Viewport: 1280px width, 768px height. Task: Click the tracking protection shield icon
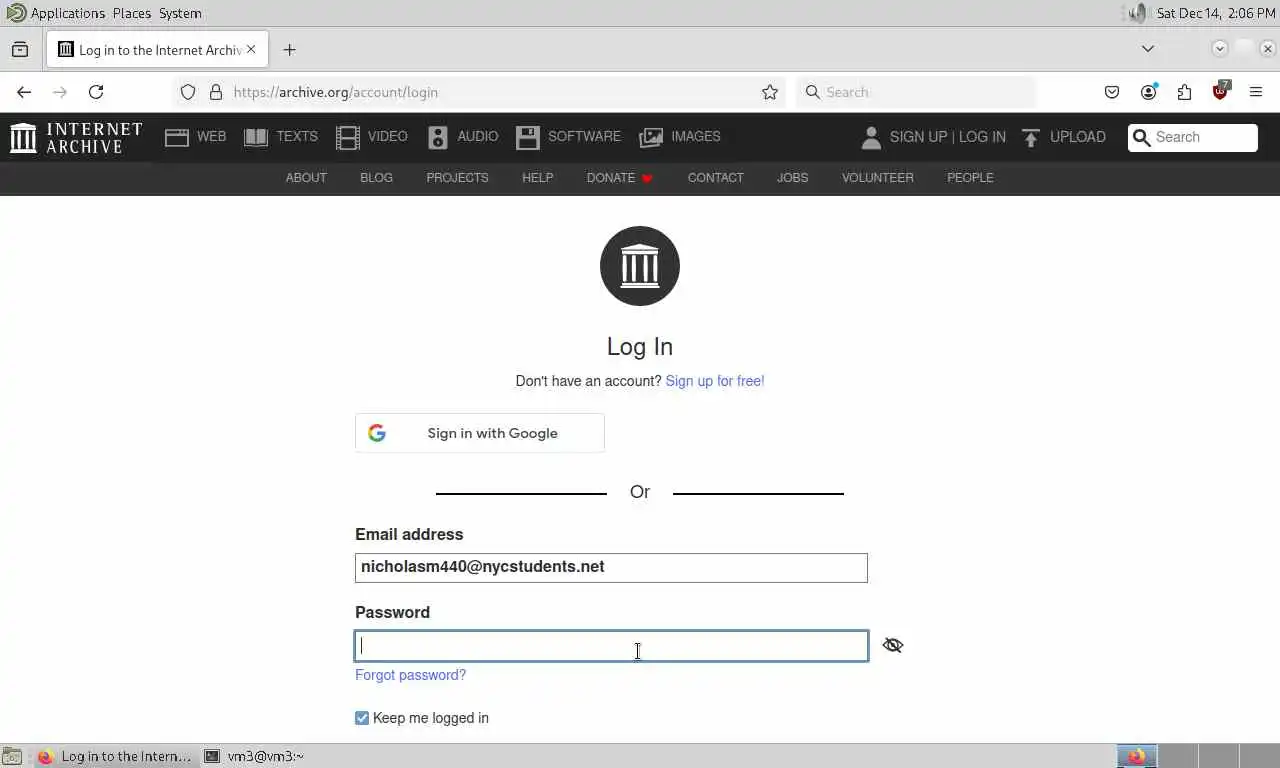click(188, 92)
